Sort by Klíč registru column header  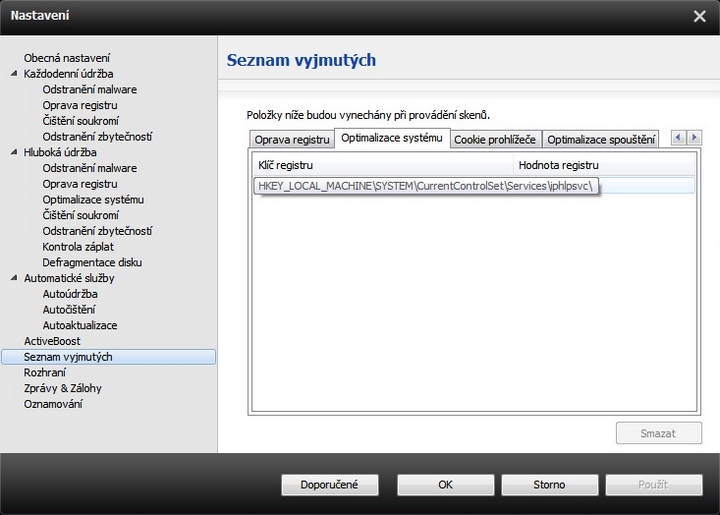383,164
